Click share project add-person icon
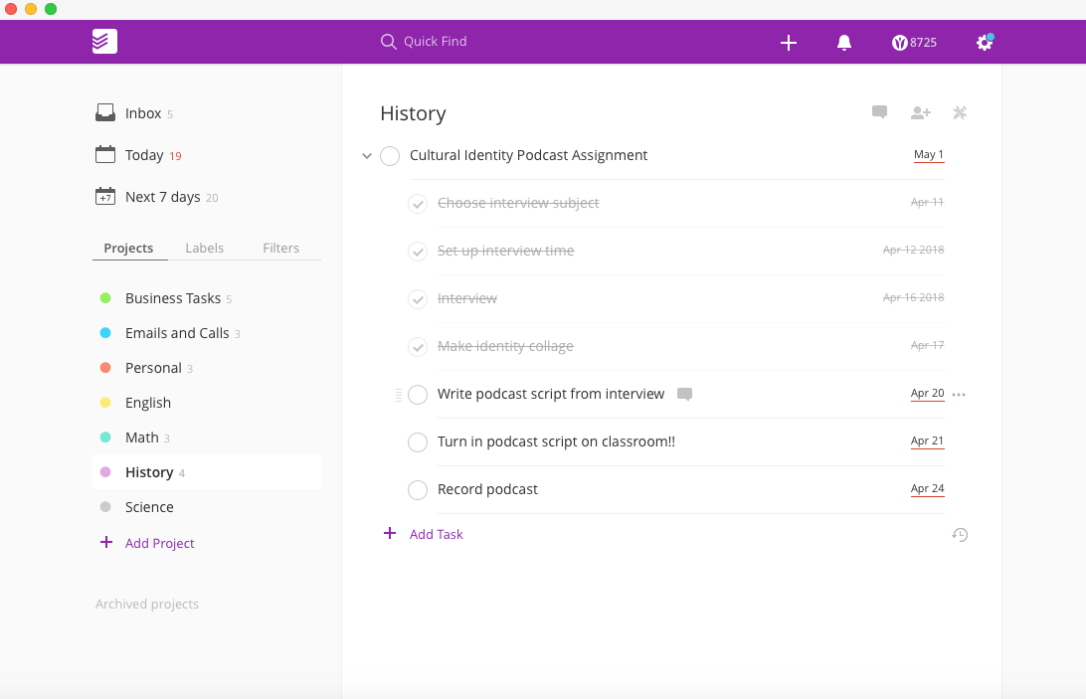The height and width of the screenshot is (699, 1086). pyautogui.click(x=920, y=113)
